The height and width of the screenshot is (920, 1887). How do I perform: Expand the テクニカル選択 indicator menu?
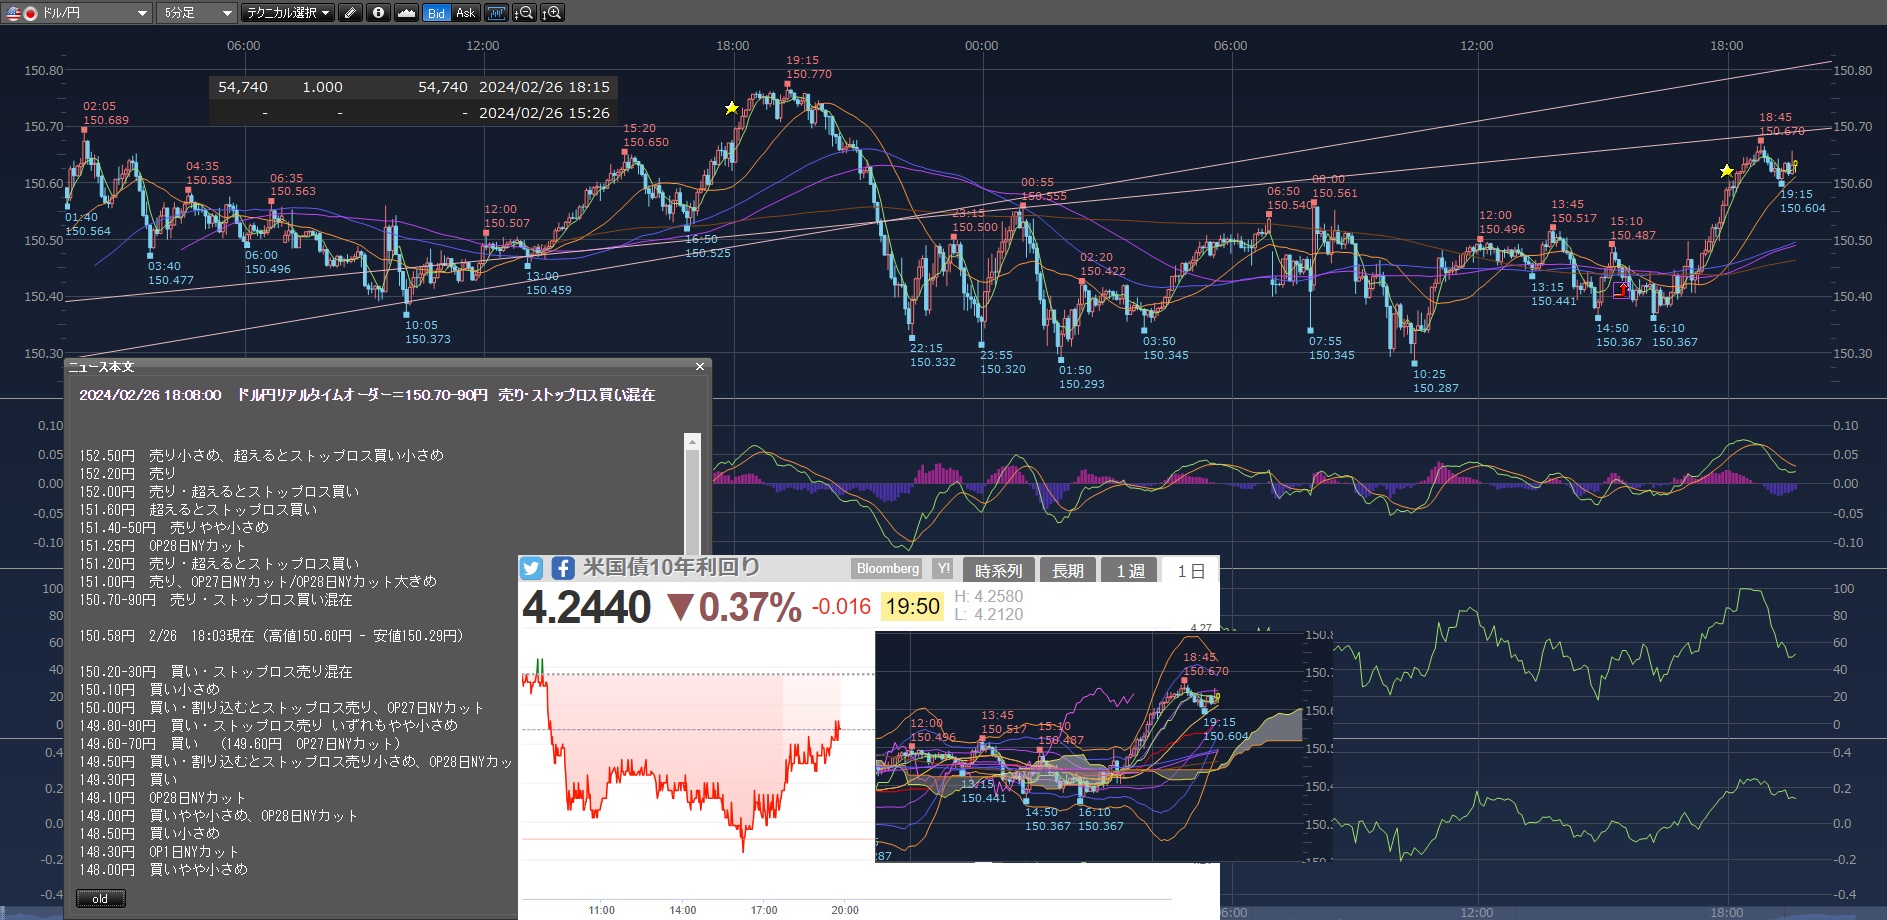[288, 13]
